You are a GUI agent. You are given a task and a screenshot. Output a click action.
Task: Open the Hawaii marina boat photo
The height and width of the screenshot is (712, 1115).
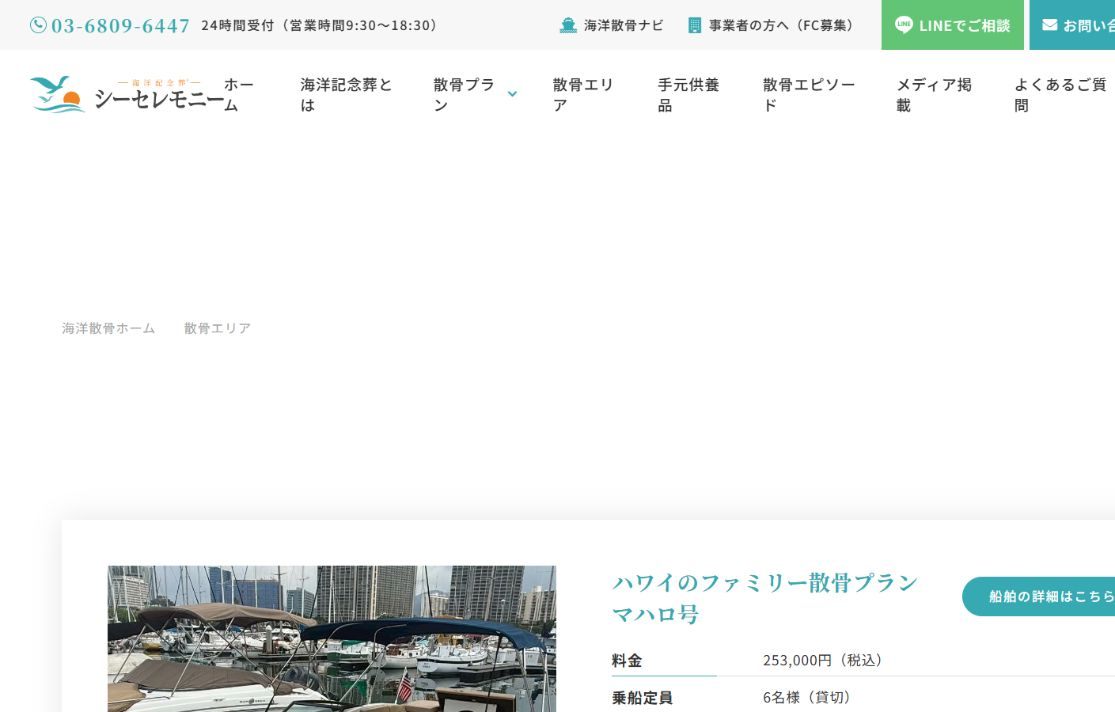tap(331, 639)
